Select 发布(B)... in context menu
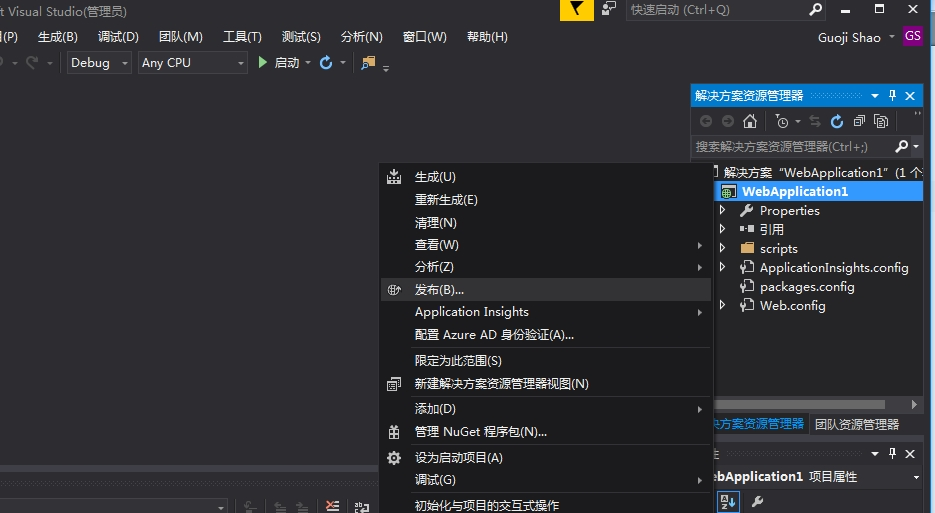 tap(546, 290)
